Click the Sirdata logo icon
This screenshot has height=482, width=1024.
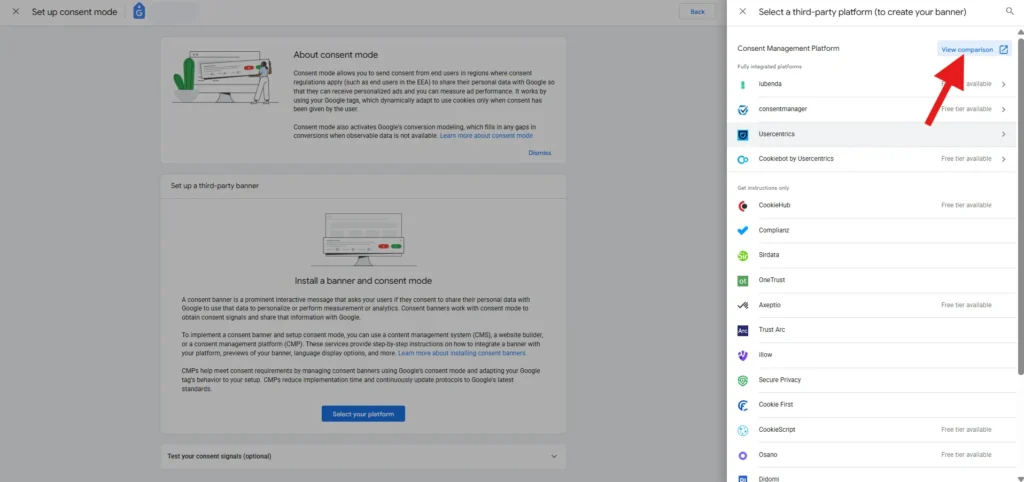pyautogui.click(x=743, y=255)
